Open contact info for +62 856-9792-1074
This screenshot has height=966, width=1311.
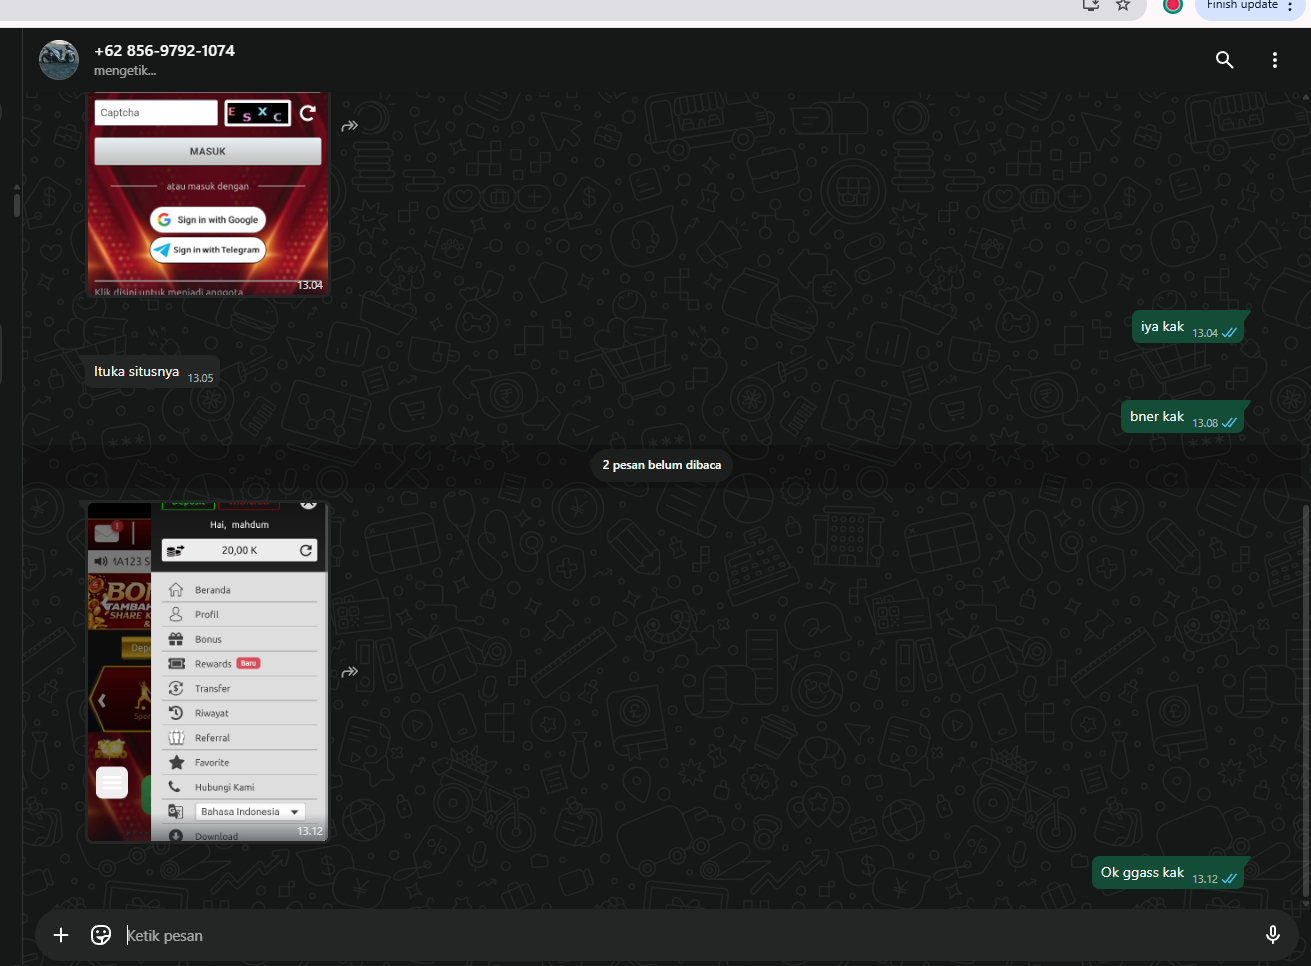[x=164, y=51]
